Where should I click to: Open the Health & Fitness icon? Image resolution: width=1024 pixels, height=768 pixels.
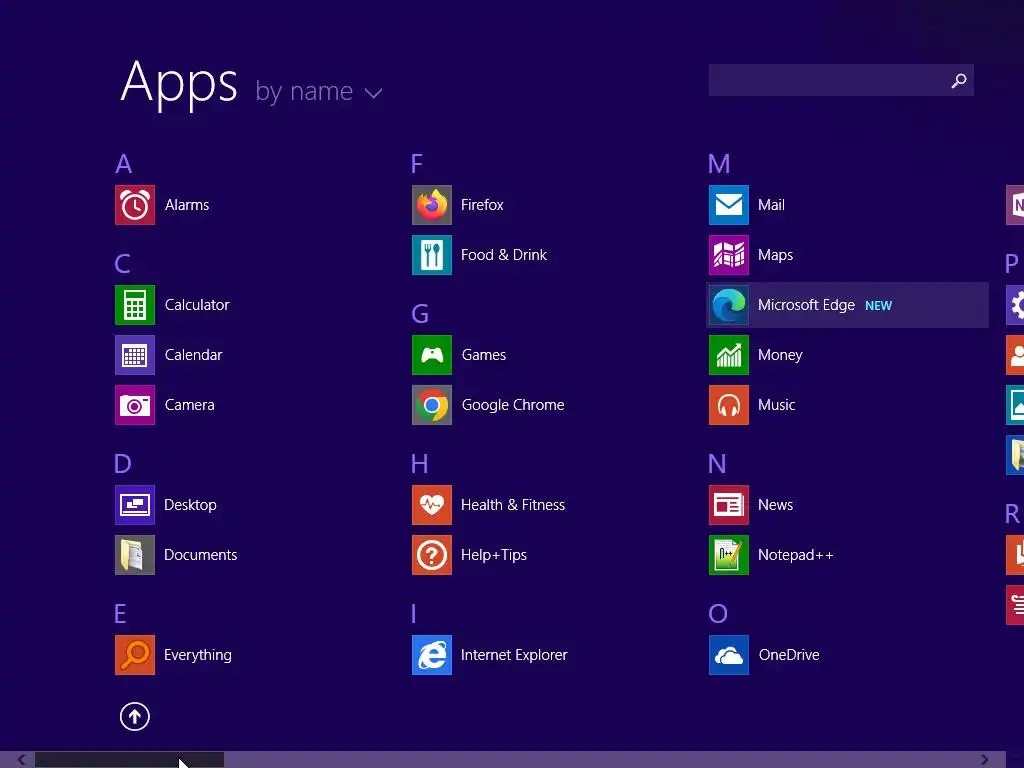pyautogui.click(x=432, y=505)
